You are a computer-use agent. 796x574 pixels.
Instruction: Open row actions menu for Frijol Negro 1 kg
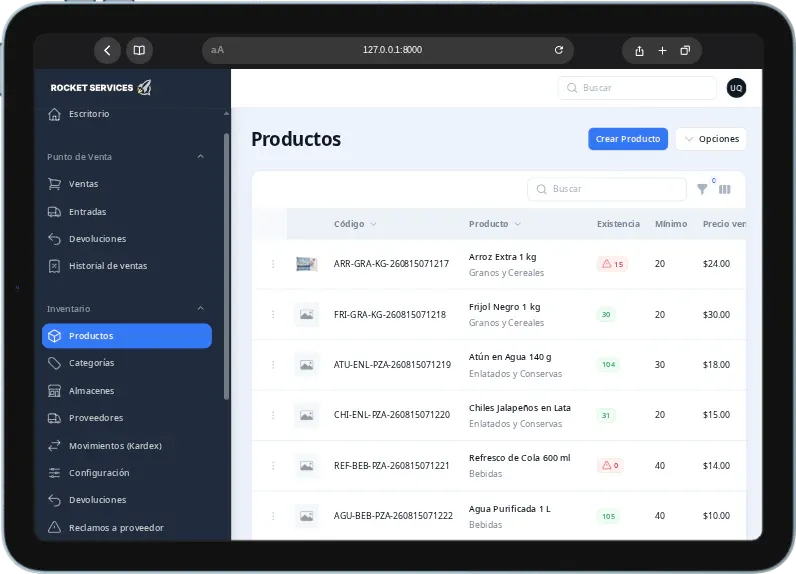pyautogui.click(x=273, y=315)
